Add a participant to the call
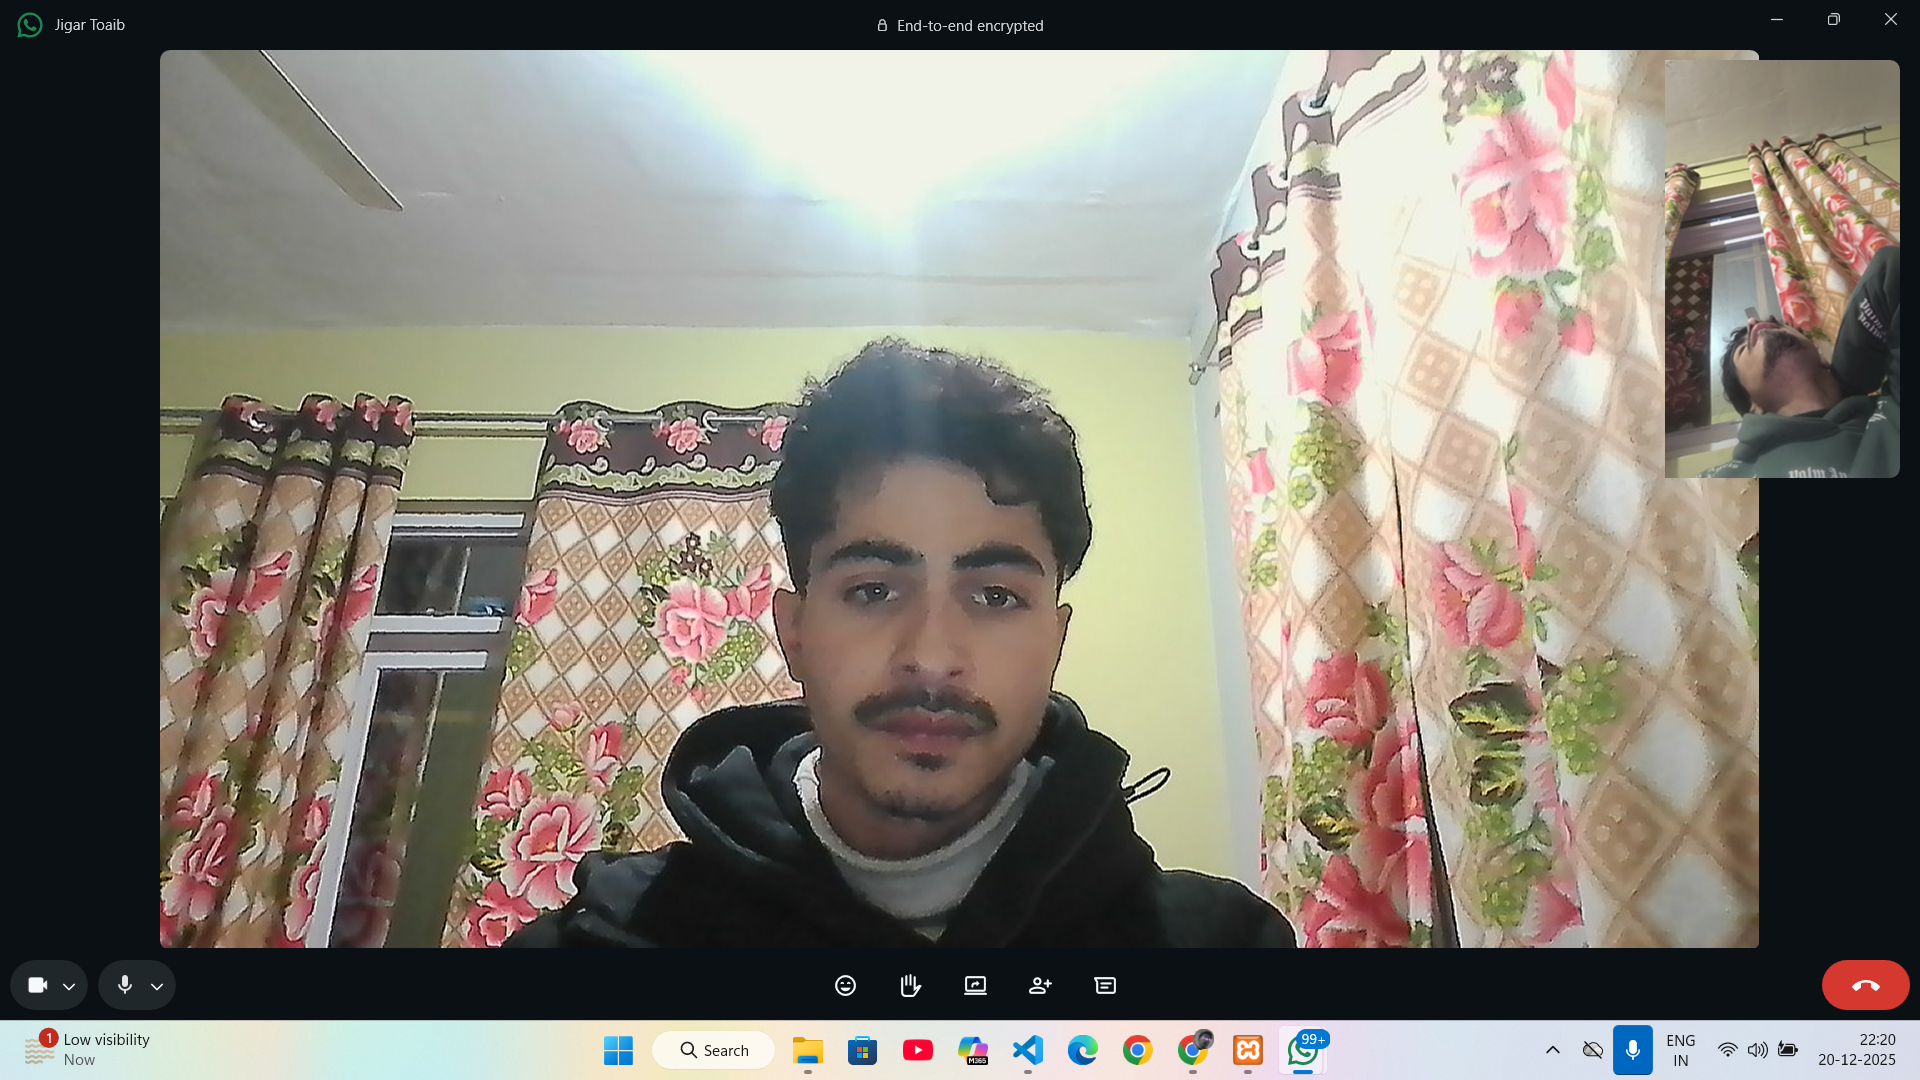Viewport: 1920px width, 1080px height. (x=1040, y=986)
